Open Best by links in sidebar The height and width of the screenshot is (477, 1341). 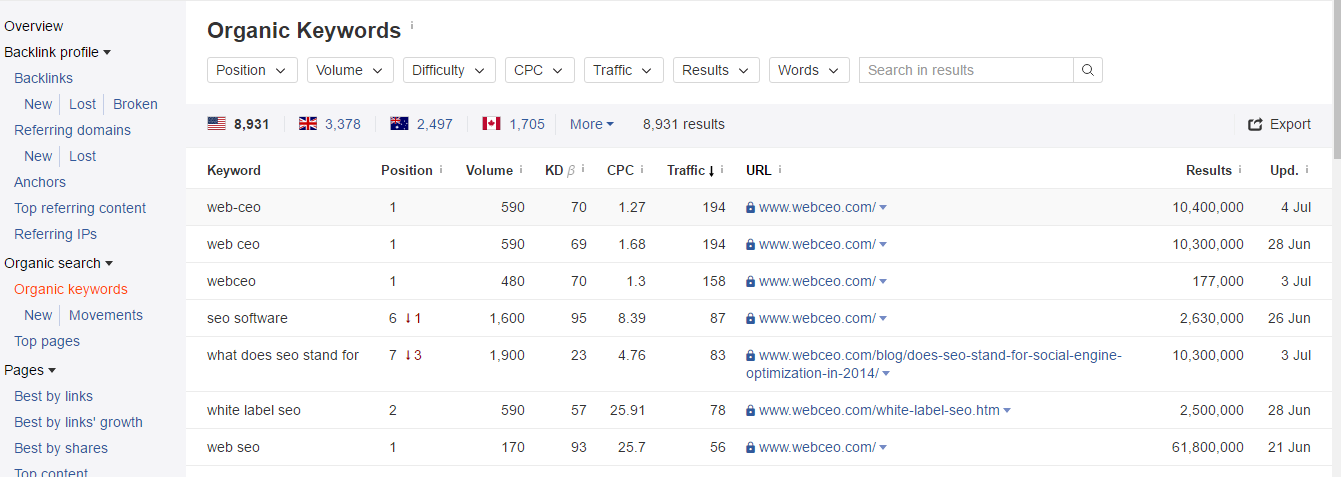click(x=53, y=396)
